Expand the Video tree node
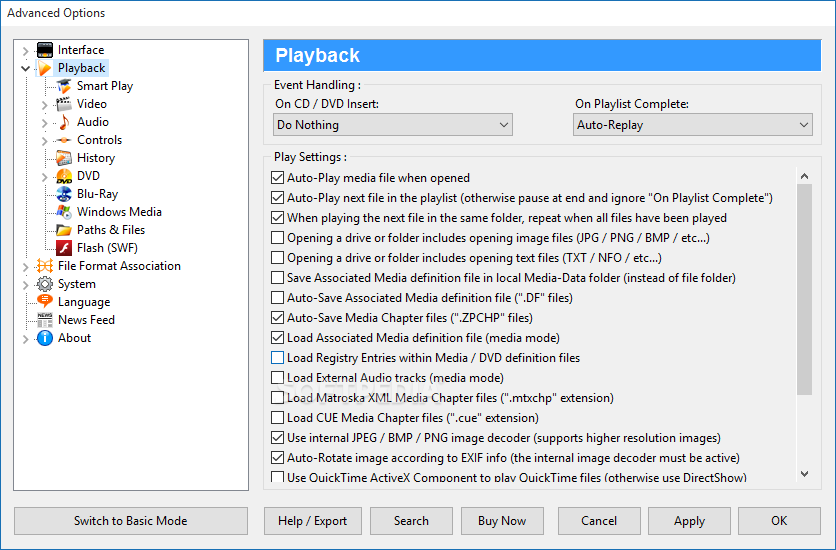 click(45, 105)
